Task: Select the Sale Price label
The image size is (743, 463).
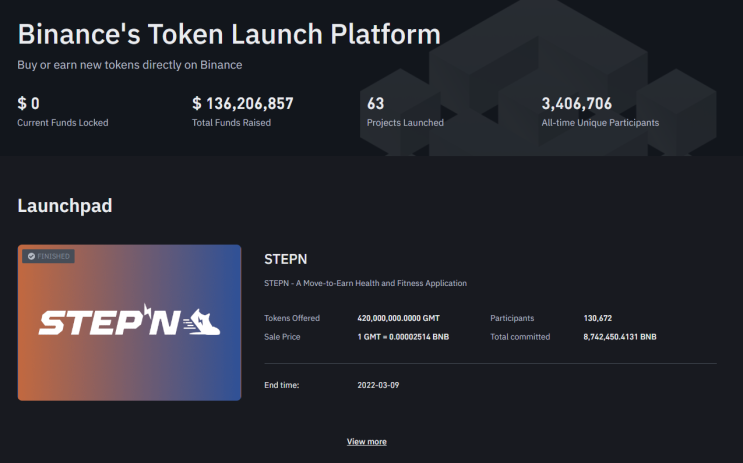Action: click(x=282, y=337)
